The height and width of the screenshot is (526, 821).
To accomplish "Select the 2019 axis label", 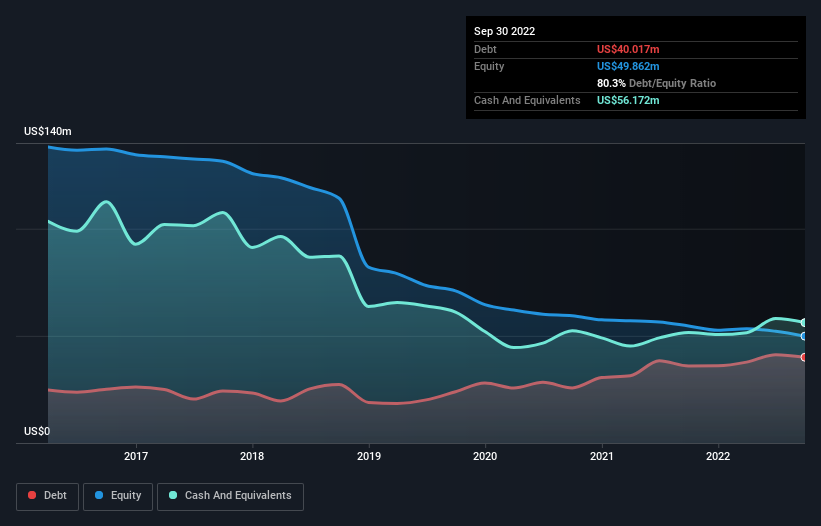I will click(x=369, y=456).
